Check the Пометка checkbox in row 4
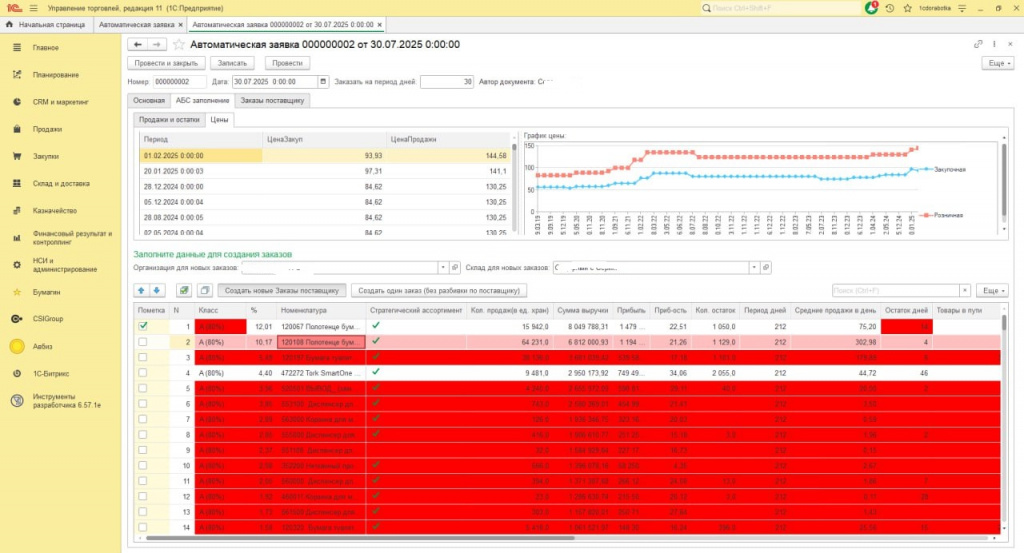The height and width of the screenshot is (553, 1024). (x=143, y=373)
